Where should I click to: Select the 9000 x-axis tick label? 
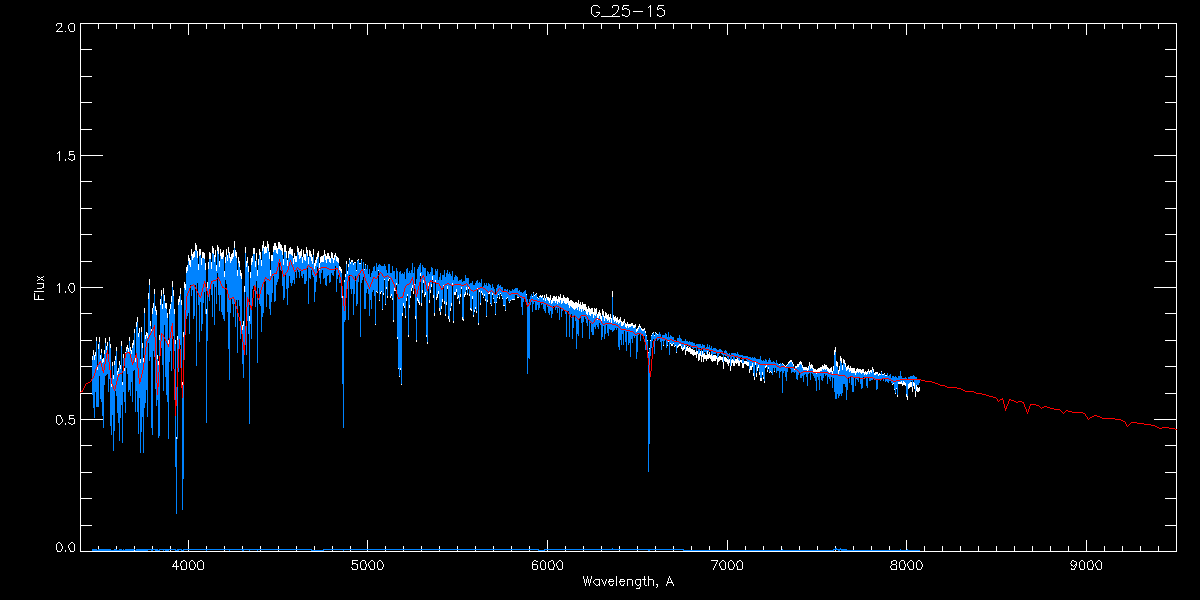1086,565
